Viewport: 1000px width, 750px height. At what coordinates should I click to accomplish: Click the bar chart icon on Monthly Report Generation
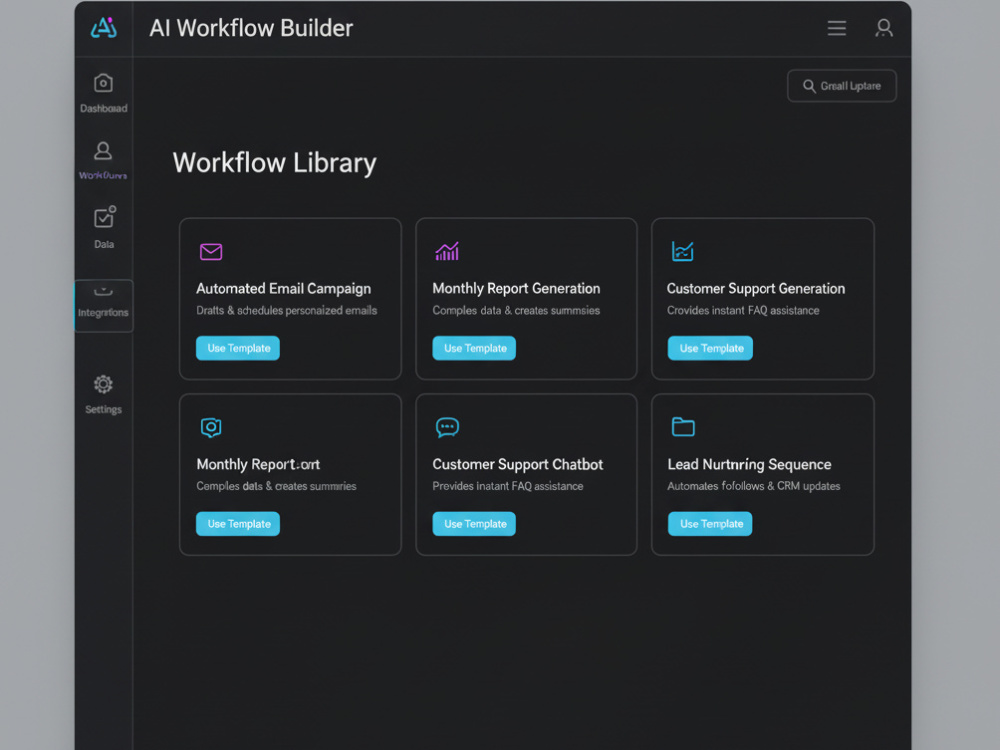pos(447,251)
